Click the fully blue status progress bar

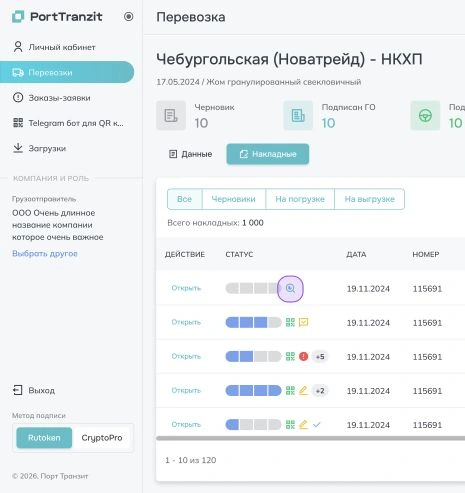[254, 390]
